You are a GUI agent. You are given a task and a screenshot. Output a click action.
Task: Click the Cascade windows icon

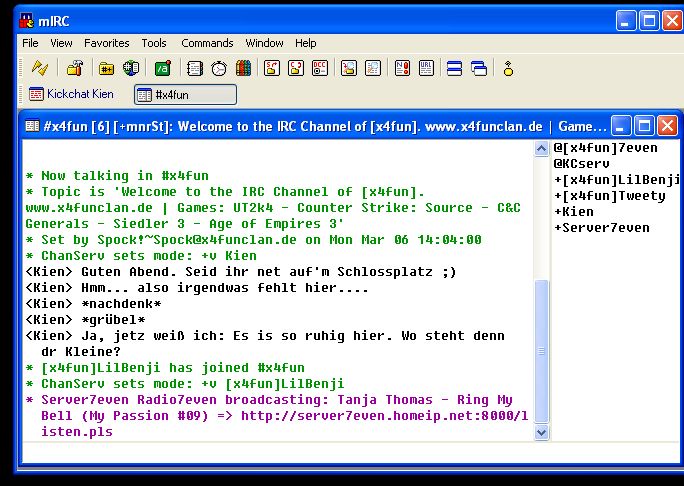point(479,68)
